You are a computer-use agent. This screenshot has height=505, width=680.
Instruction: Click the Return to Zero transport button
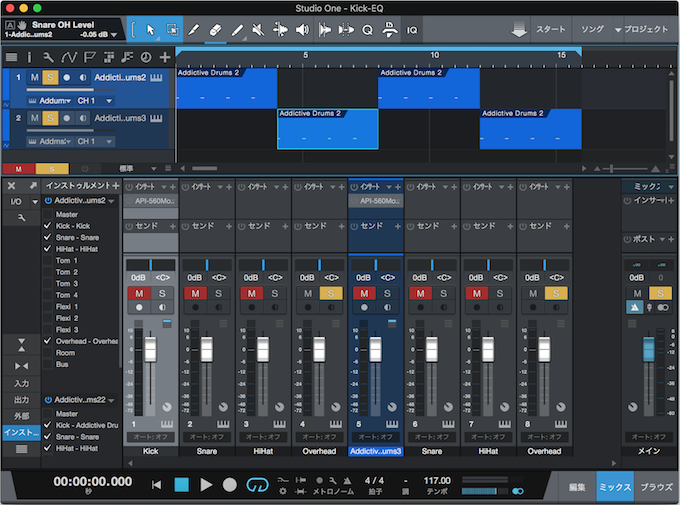point(157,485)
